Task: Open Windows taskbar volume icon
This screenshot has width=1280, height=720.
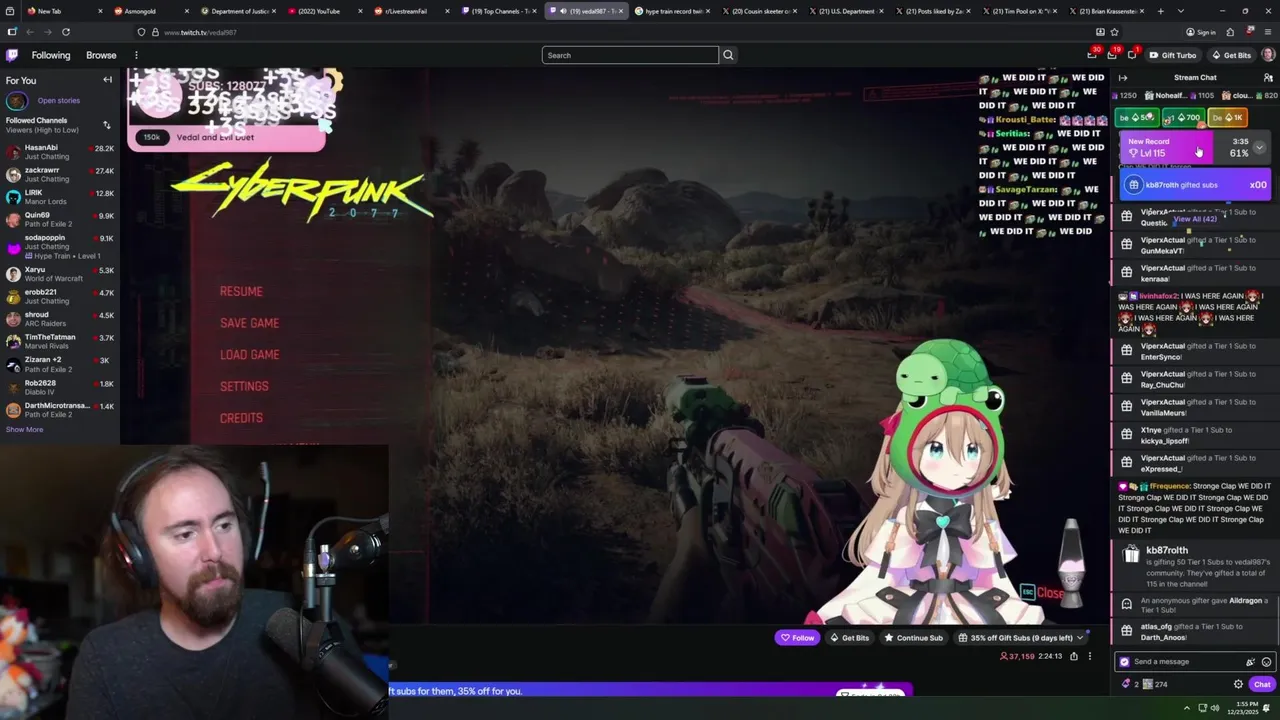Action: click(1215, 708)
